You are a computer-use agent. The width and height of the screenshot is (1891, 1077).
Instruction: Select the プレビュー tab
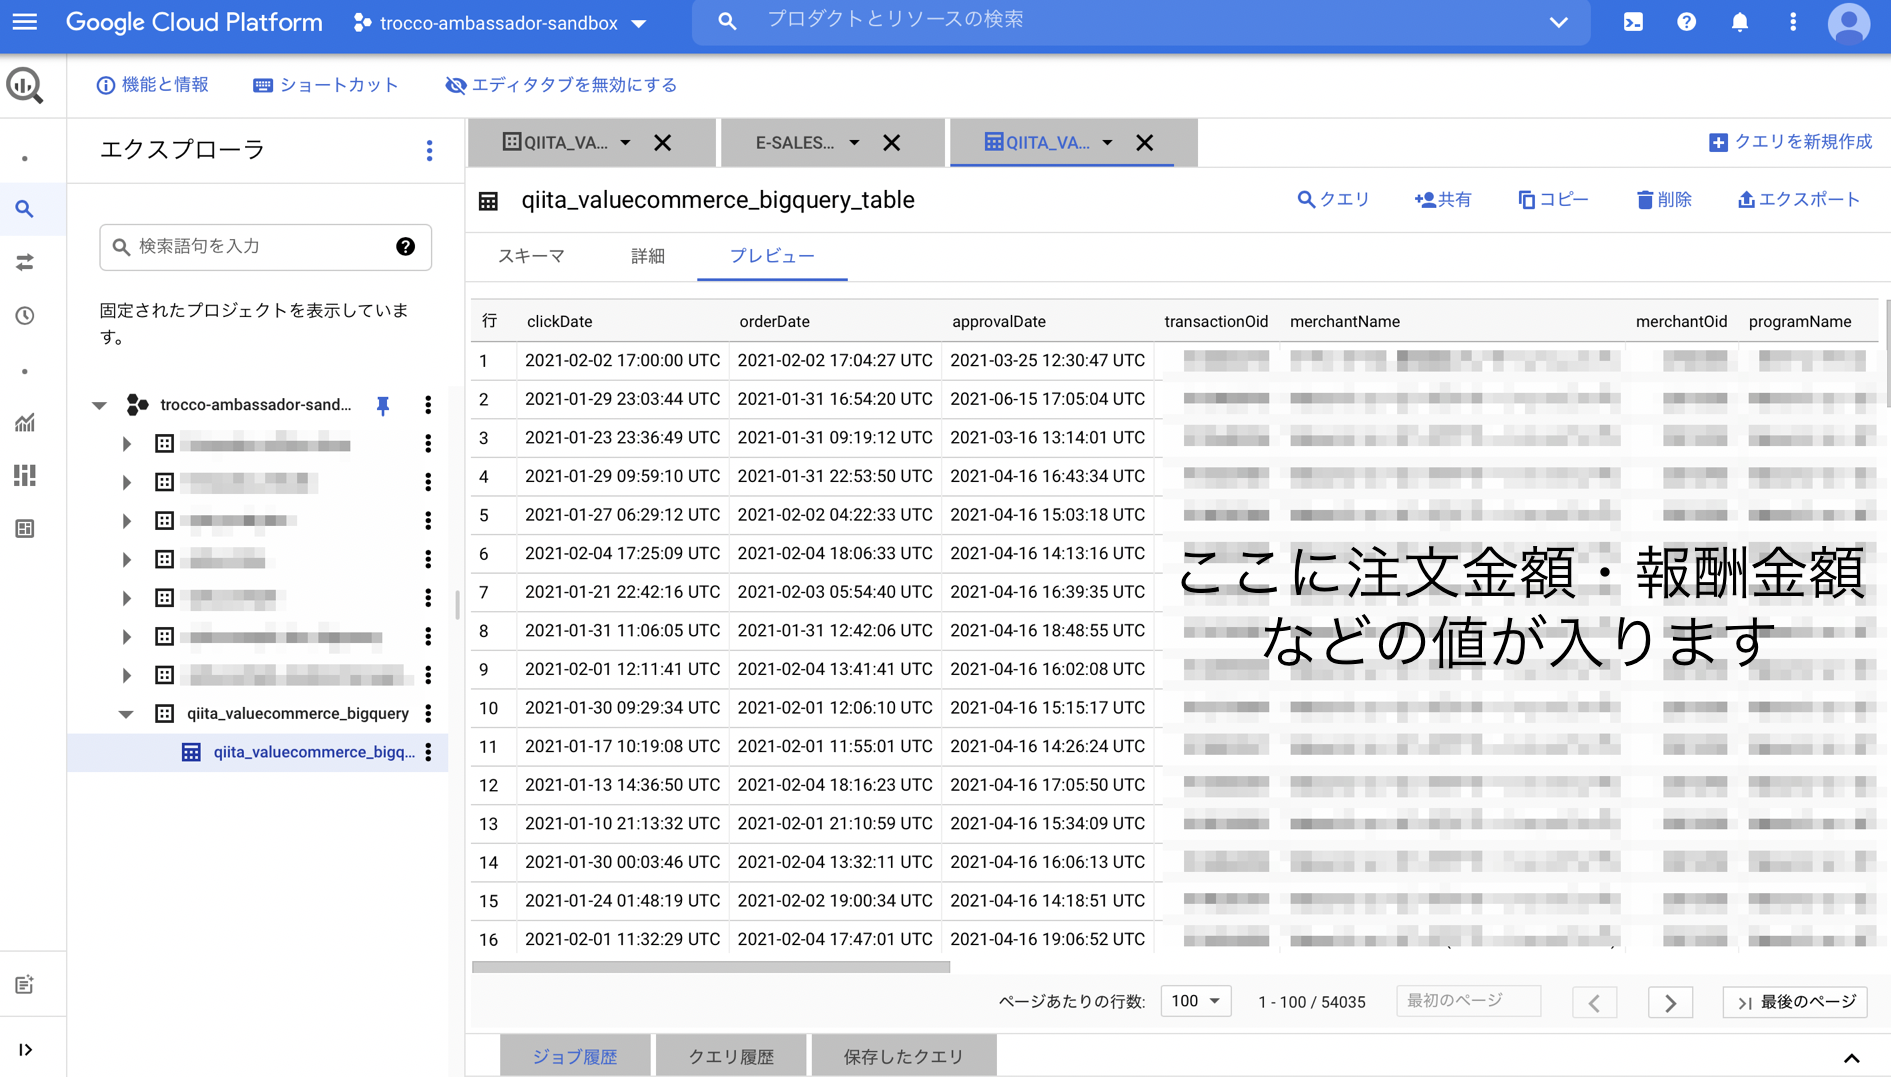772,256
